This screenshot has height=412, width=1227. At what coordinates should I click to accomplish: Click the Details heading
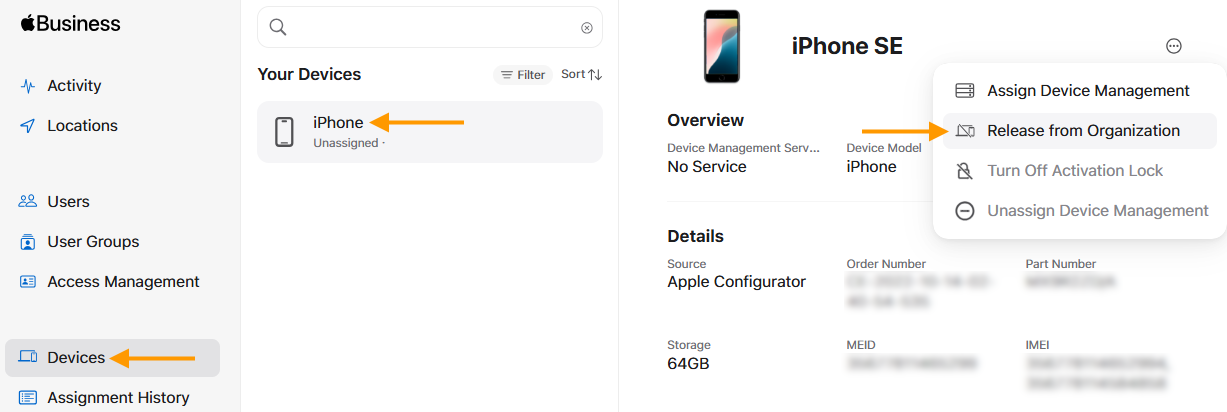(x=696, y=236)
